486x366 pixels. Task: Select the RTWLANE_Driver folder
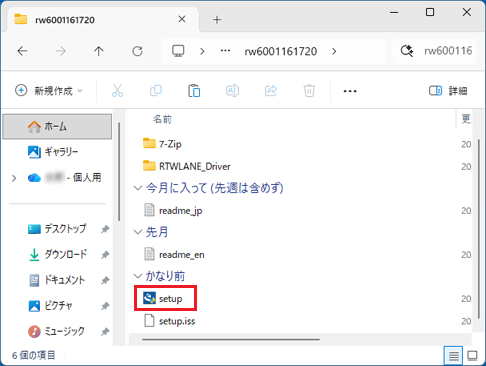[x=187, y=166]
